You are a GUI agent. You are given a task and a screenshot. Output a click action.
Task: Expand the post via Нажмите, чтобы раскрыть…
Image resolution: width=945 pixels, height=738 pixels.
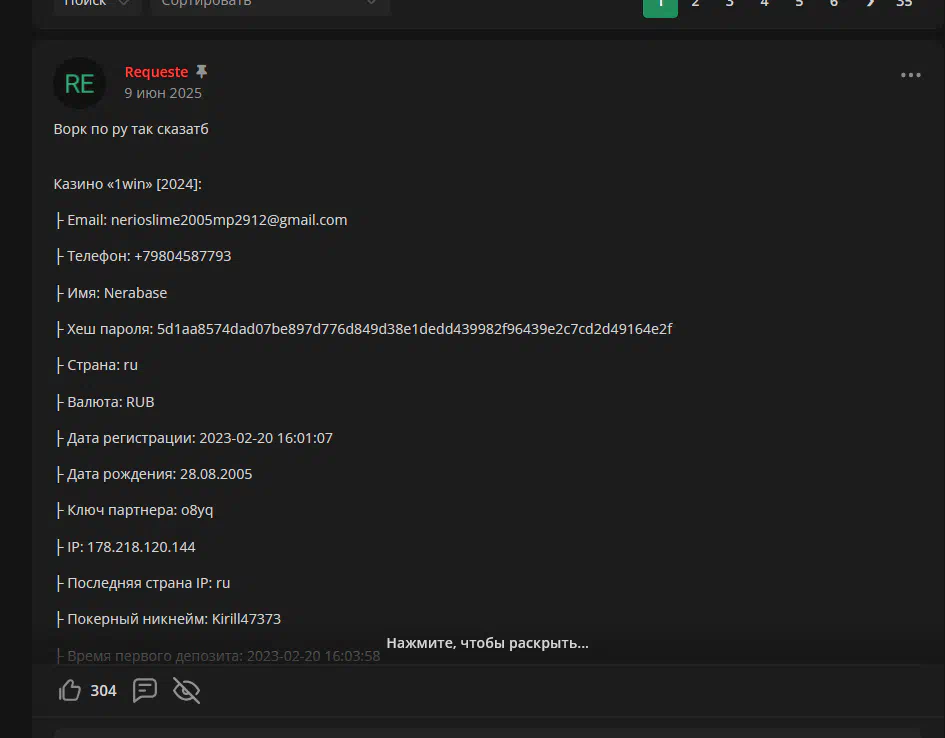click(x=487, y=643)
